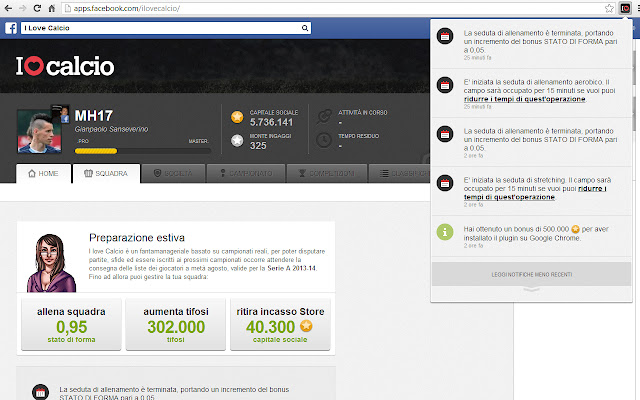
Task: Click the Facebook logo icon
Action: coord(11,28)
